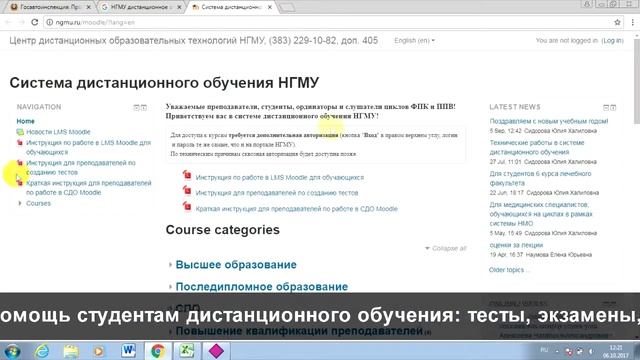Click the PDF icon beside test creation instruction
This screenshot has height=360, width=640.
point(187,190)
